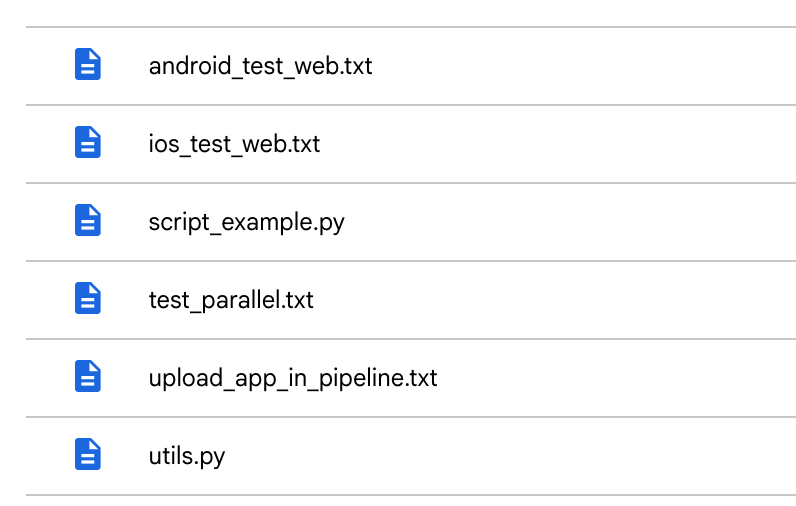Click the file icon beside test_parallel.txt

pos(88,300)
